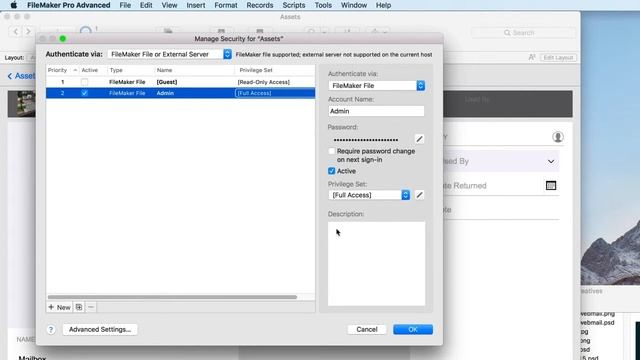Open the File menu
640x360 pixels.
pyautogui.click(x=125, y=5)
